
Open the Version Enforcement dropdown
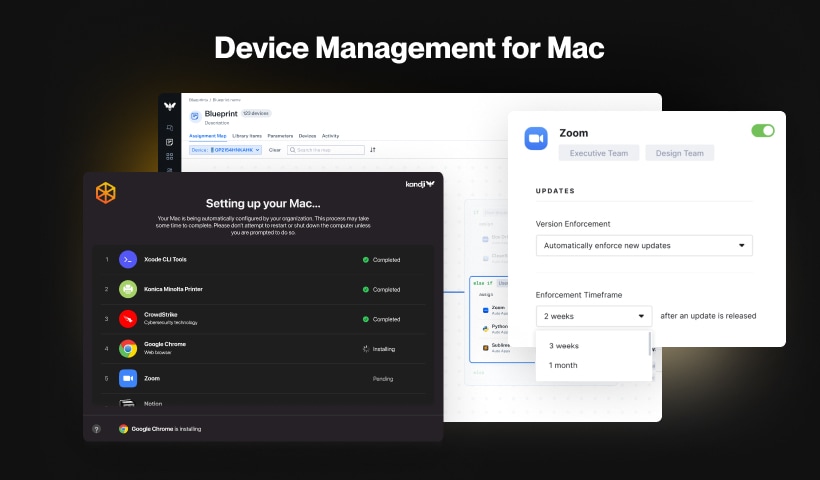(644, 246)
